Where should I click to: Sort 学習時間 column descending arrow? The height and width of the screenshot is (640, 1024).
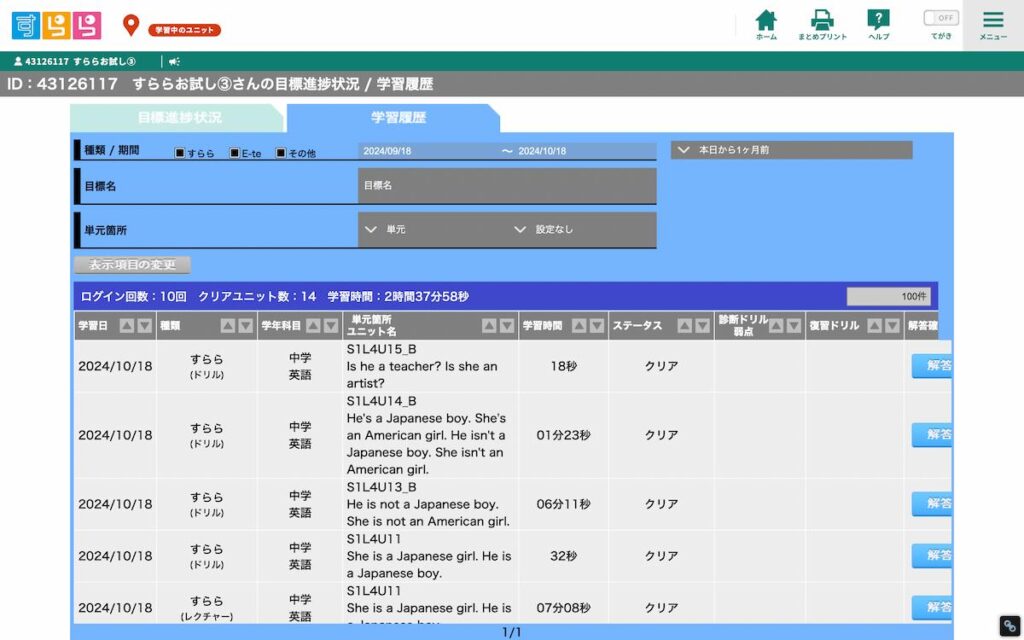point(596,326)
